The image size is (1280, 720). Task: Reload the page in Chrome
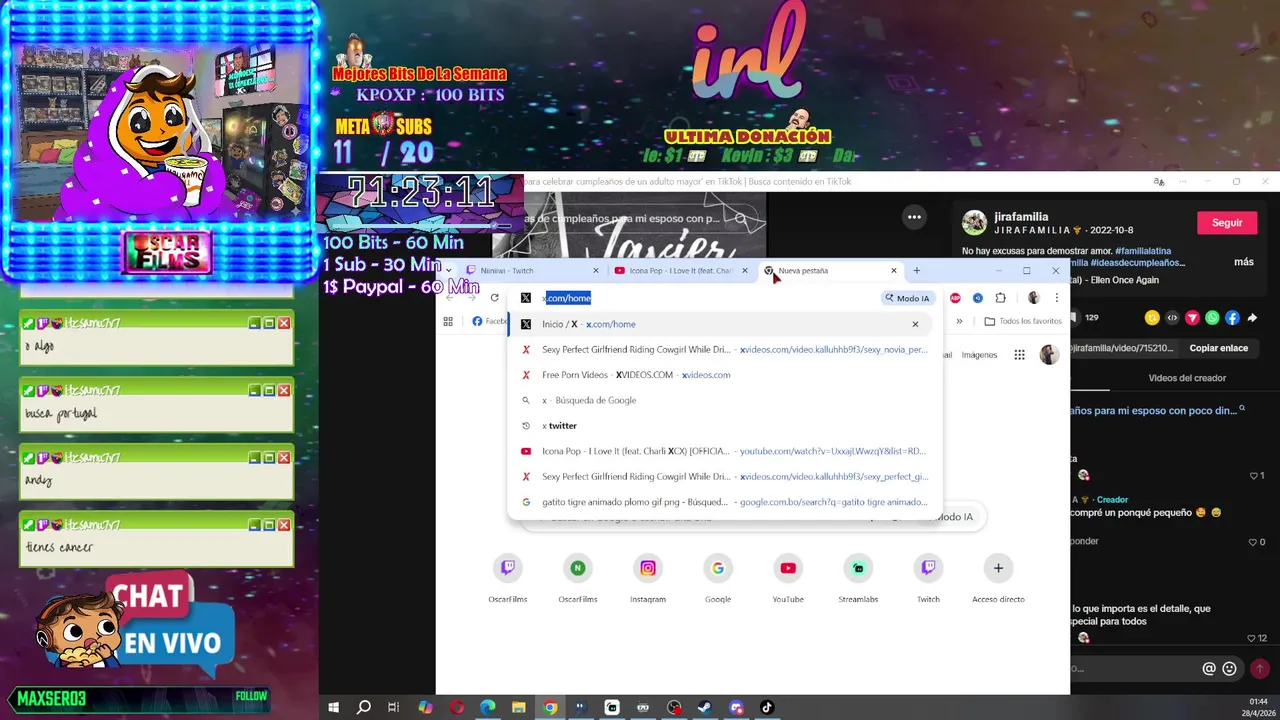pyautogui.click(x=494, y=298)
